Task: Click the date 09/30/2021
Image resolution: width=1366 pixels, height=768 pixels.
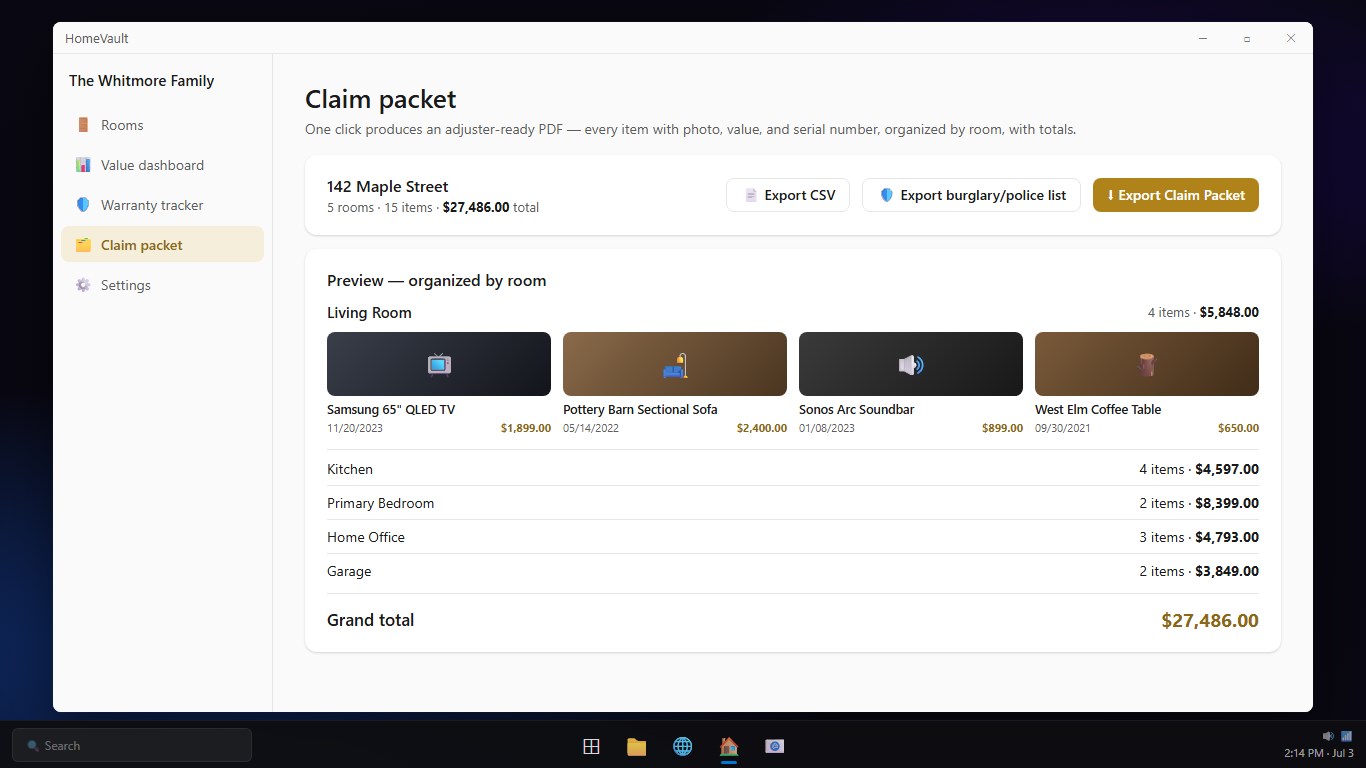Action: tap(1063, 428)
